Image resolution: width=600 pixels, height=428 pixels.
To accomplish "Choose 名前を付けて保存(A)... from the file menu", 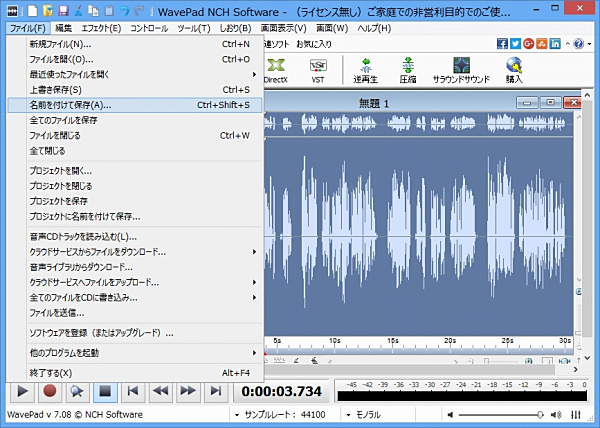I will (135, 105).
